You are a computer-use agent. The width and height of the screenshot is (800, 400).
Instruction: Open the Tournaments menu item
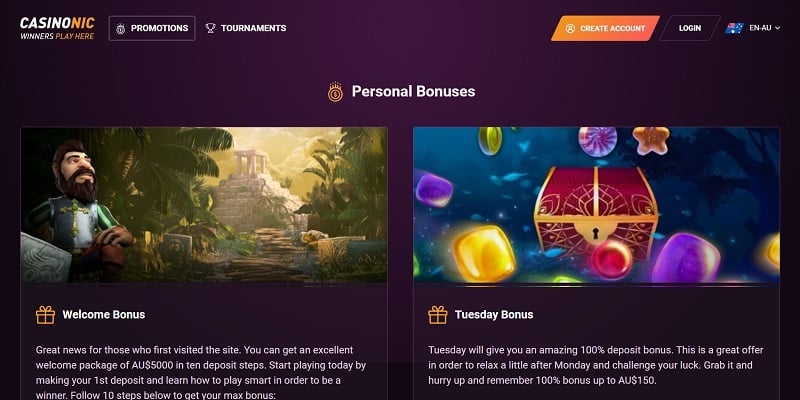253,28
